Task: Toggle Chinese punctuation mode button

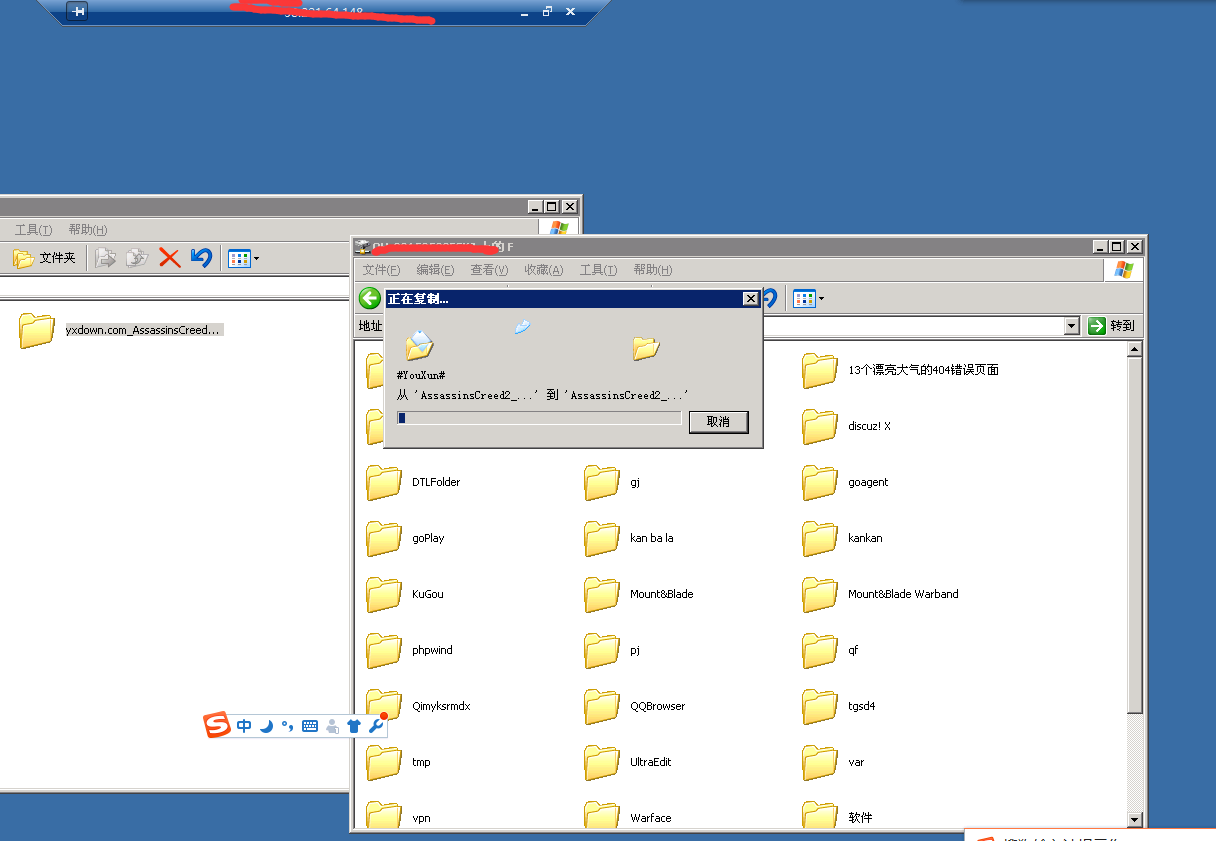Action: click(287, 726)
